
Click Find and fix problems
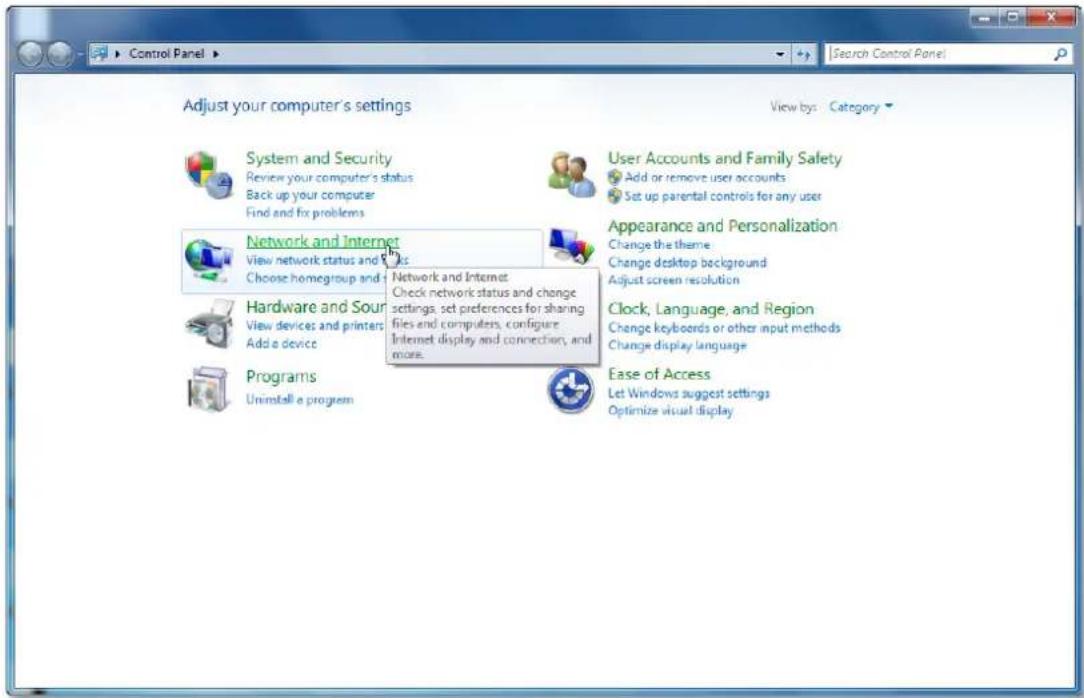click(x=305, y=213)
